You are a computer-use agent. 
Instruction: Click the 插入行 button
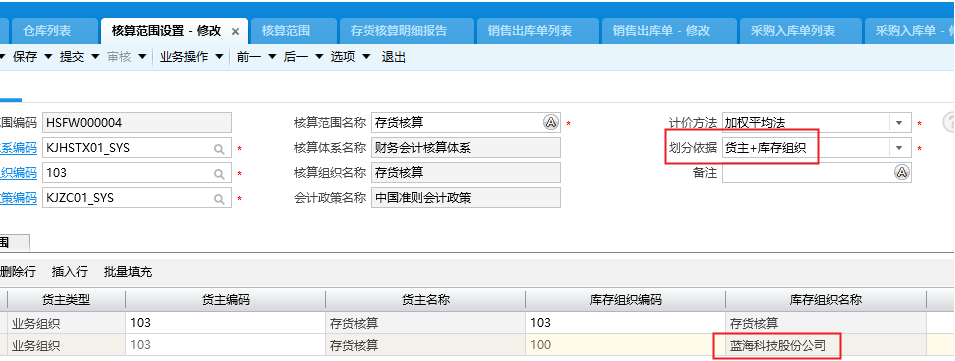point(70,272)
